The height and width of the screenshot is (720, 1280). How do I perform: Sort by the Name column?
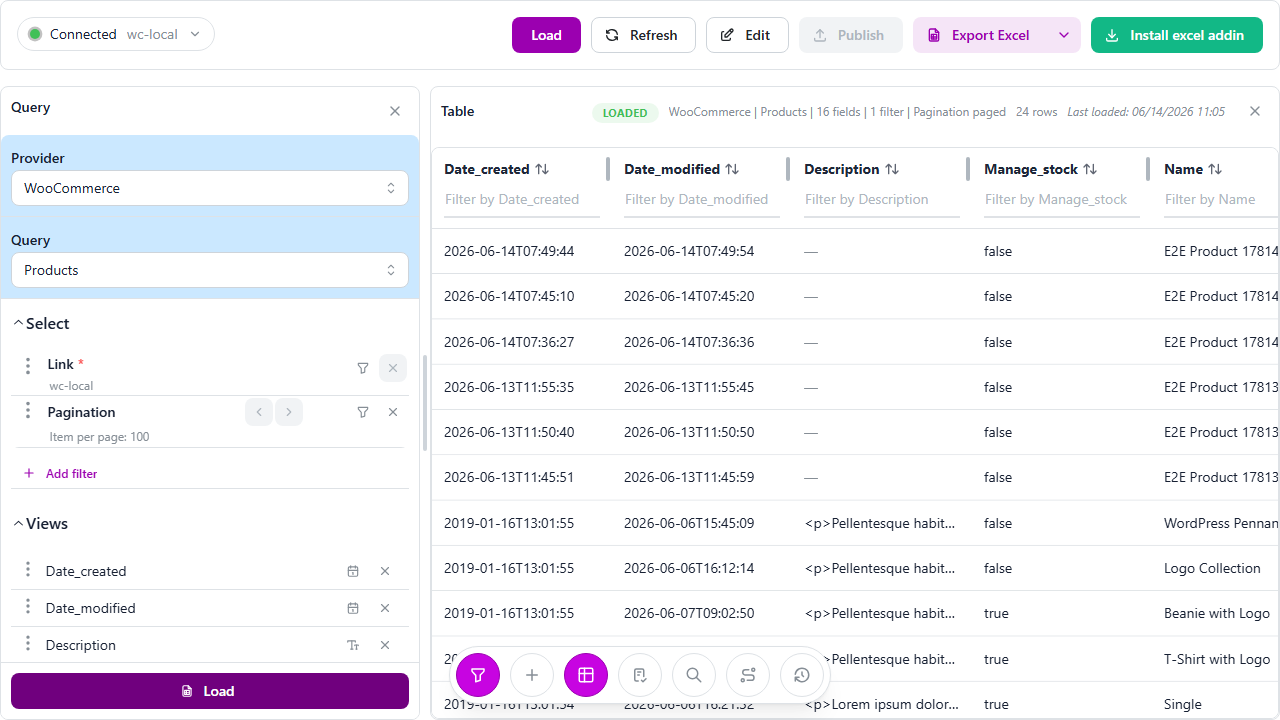[1215, 169]
